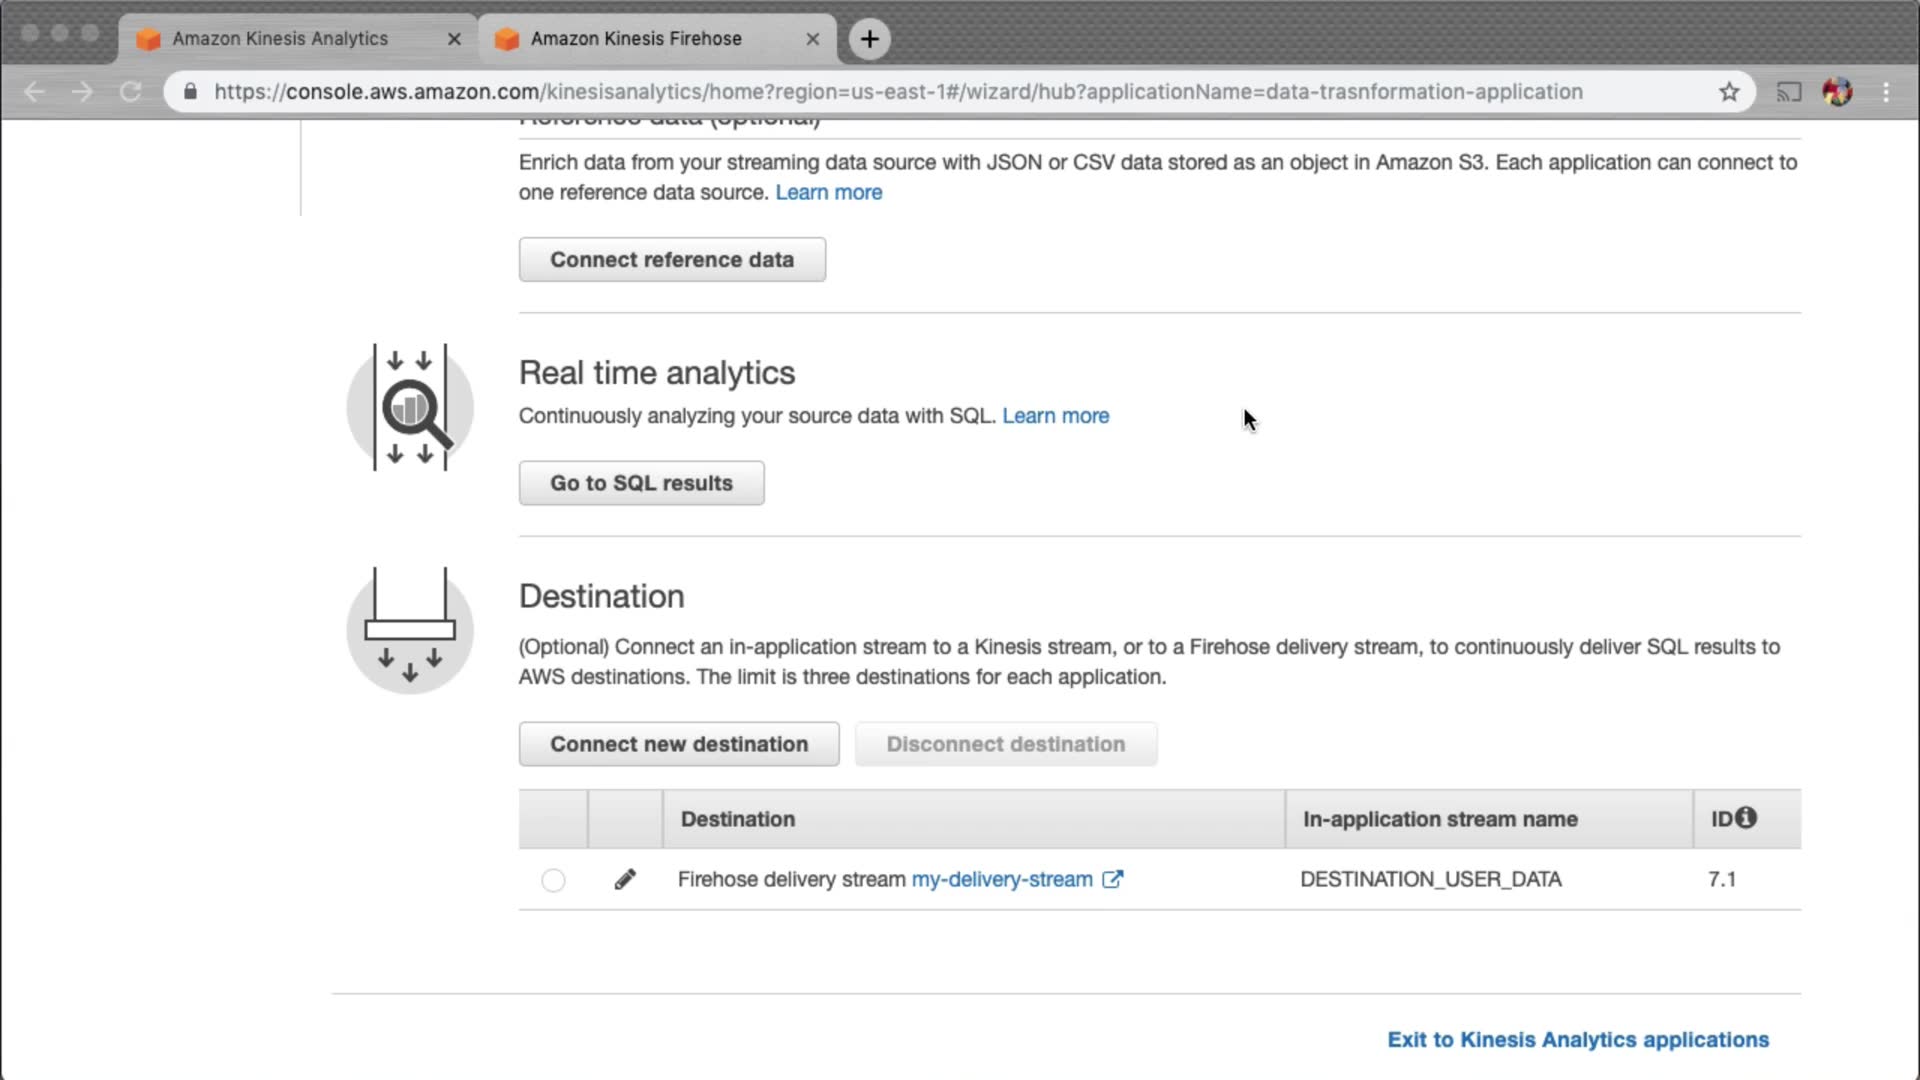
Task: Click the Destination section funnel icon
Action: coord(410,630)
